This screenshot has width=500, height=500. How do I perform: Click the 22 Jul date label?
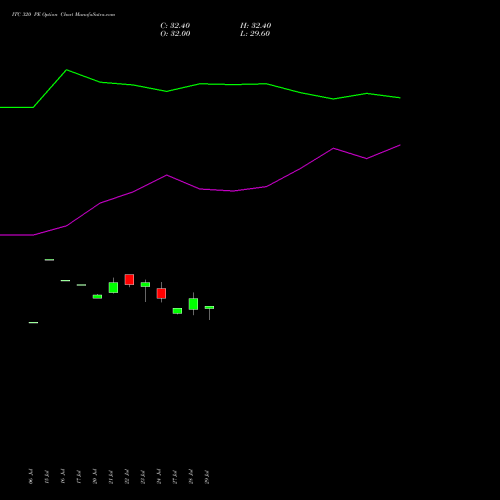pyautogui.click(x=127, y=477)
